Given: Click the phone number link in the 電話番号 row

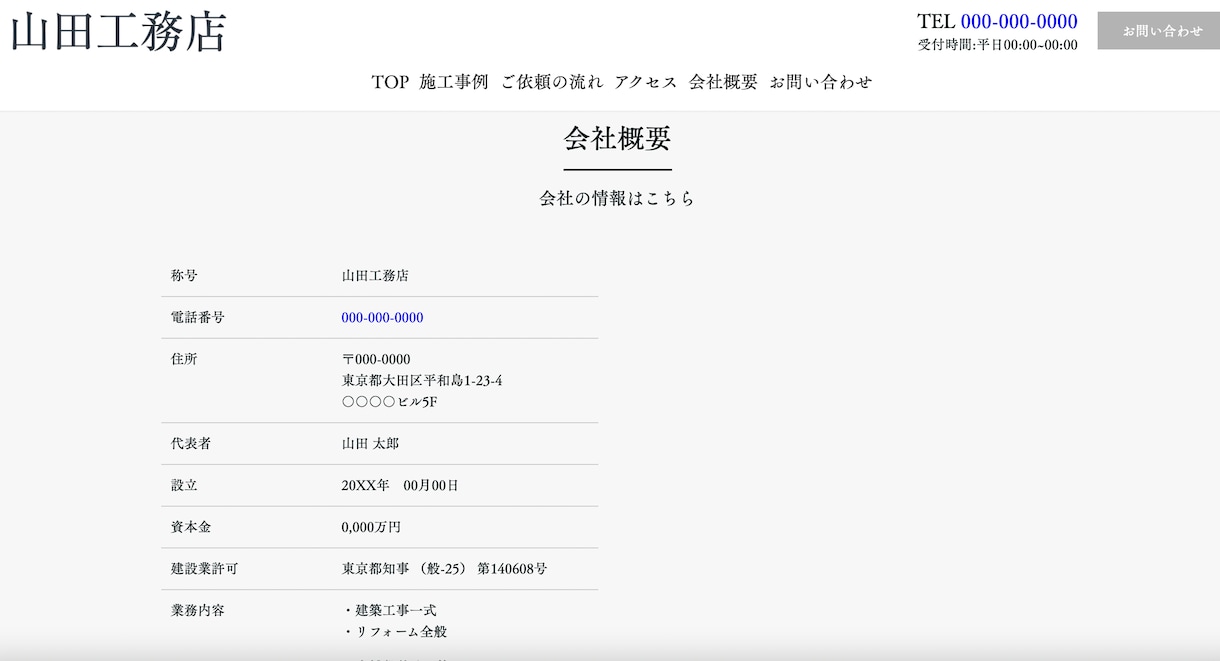Looking at the screenshot, I should pyautogui.click(x=382, y=318).
